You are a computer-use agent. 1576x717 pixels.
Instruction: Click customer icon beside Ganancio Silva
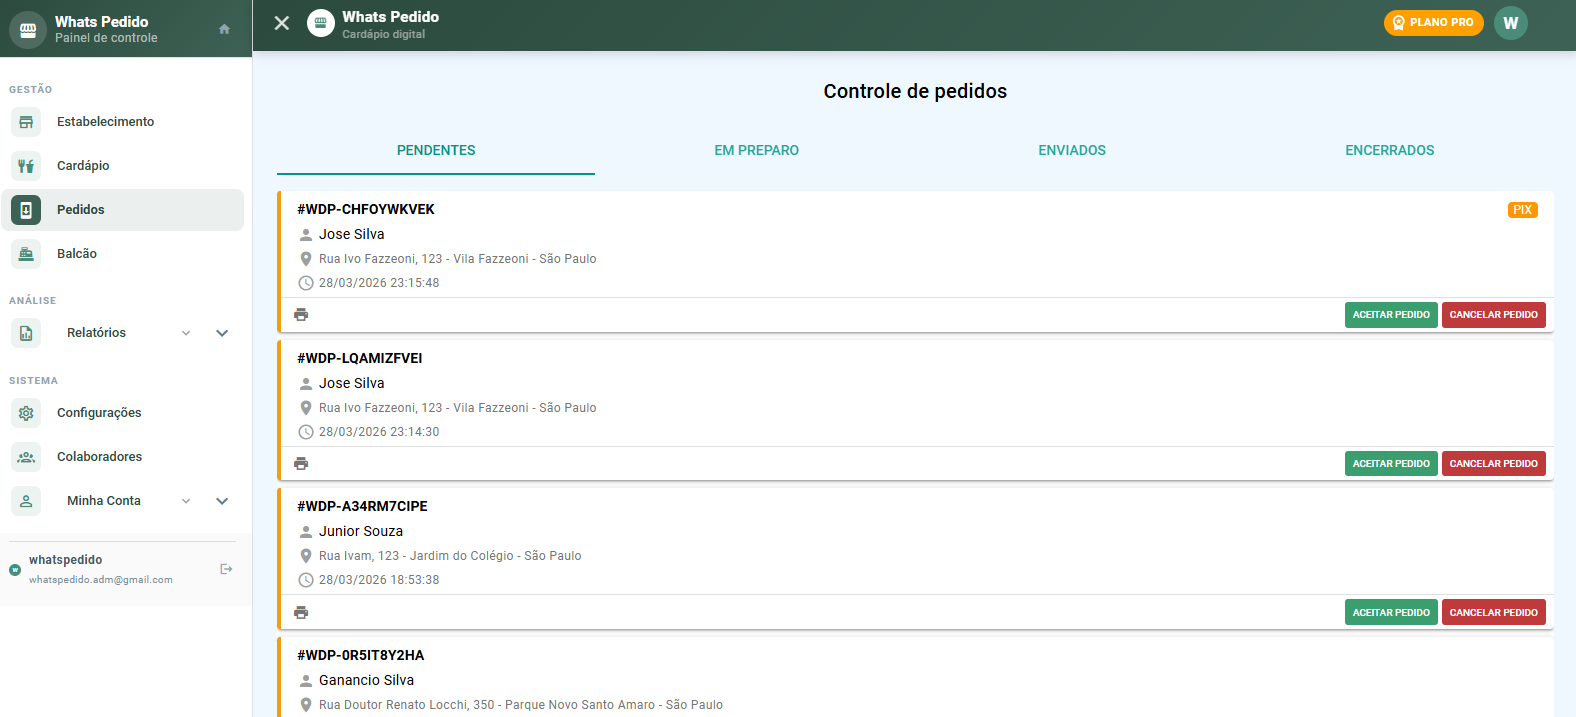pyautogui.click(x=306, y=681)
